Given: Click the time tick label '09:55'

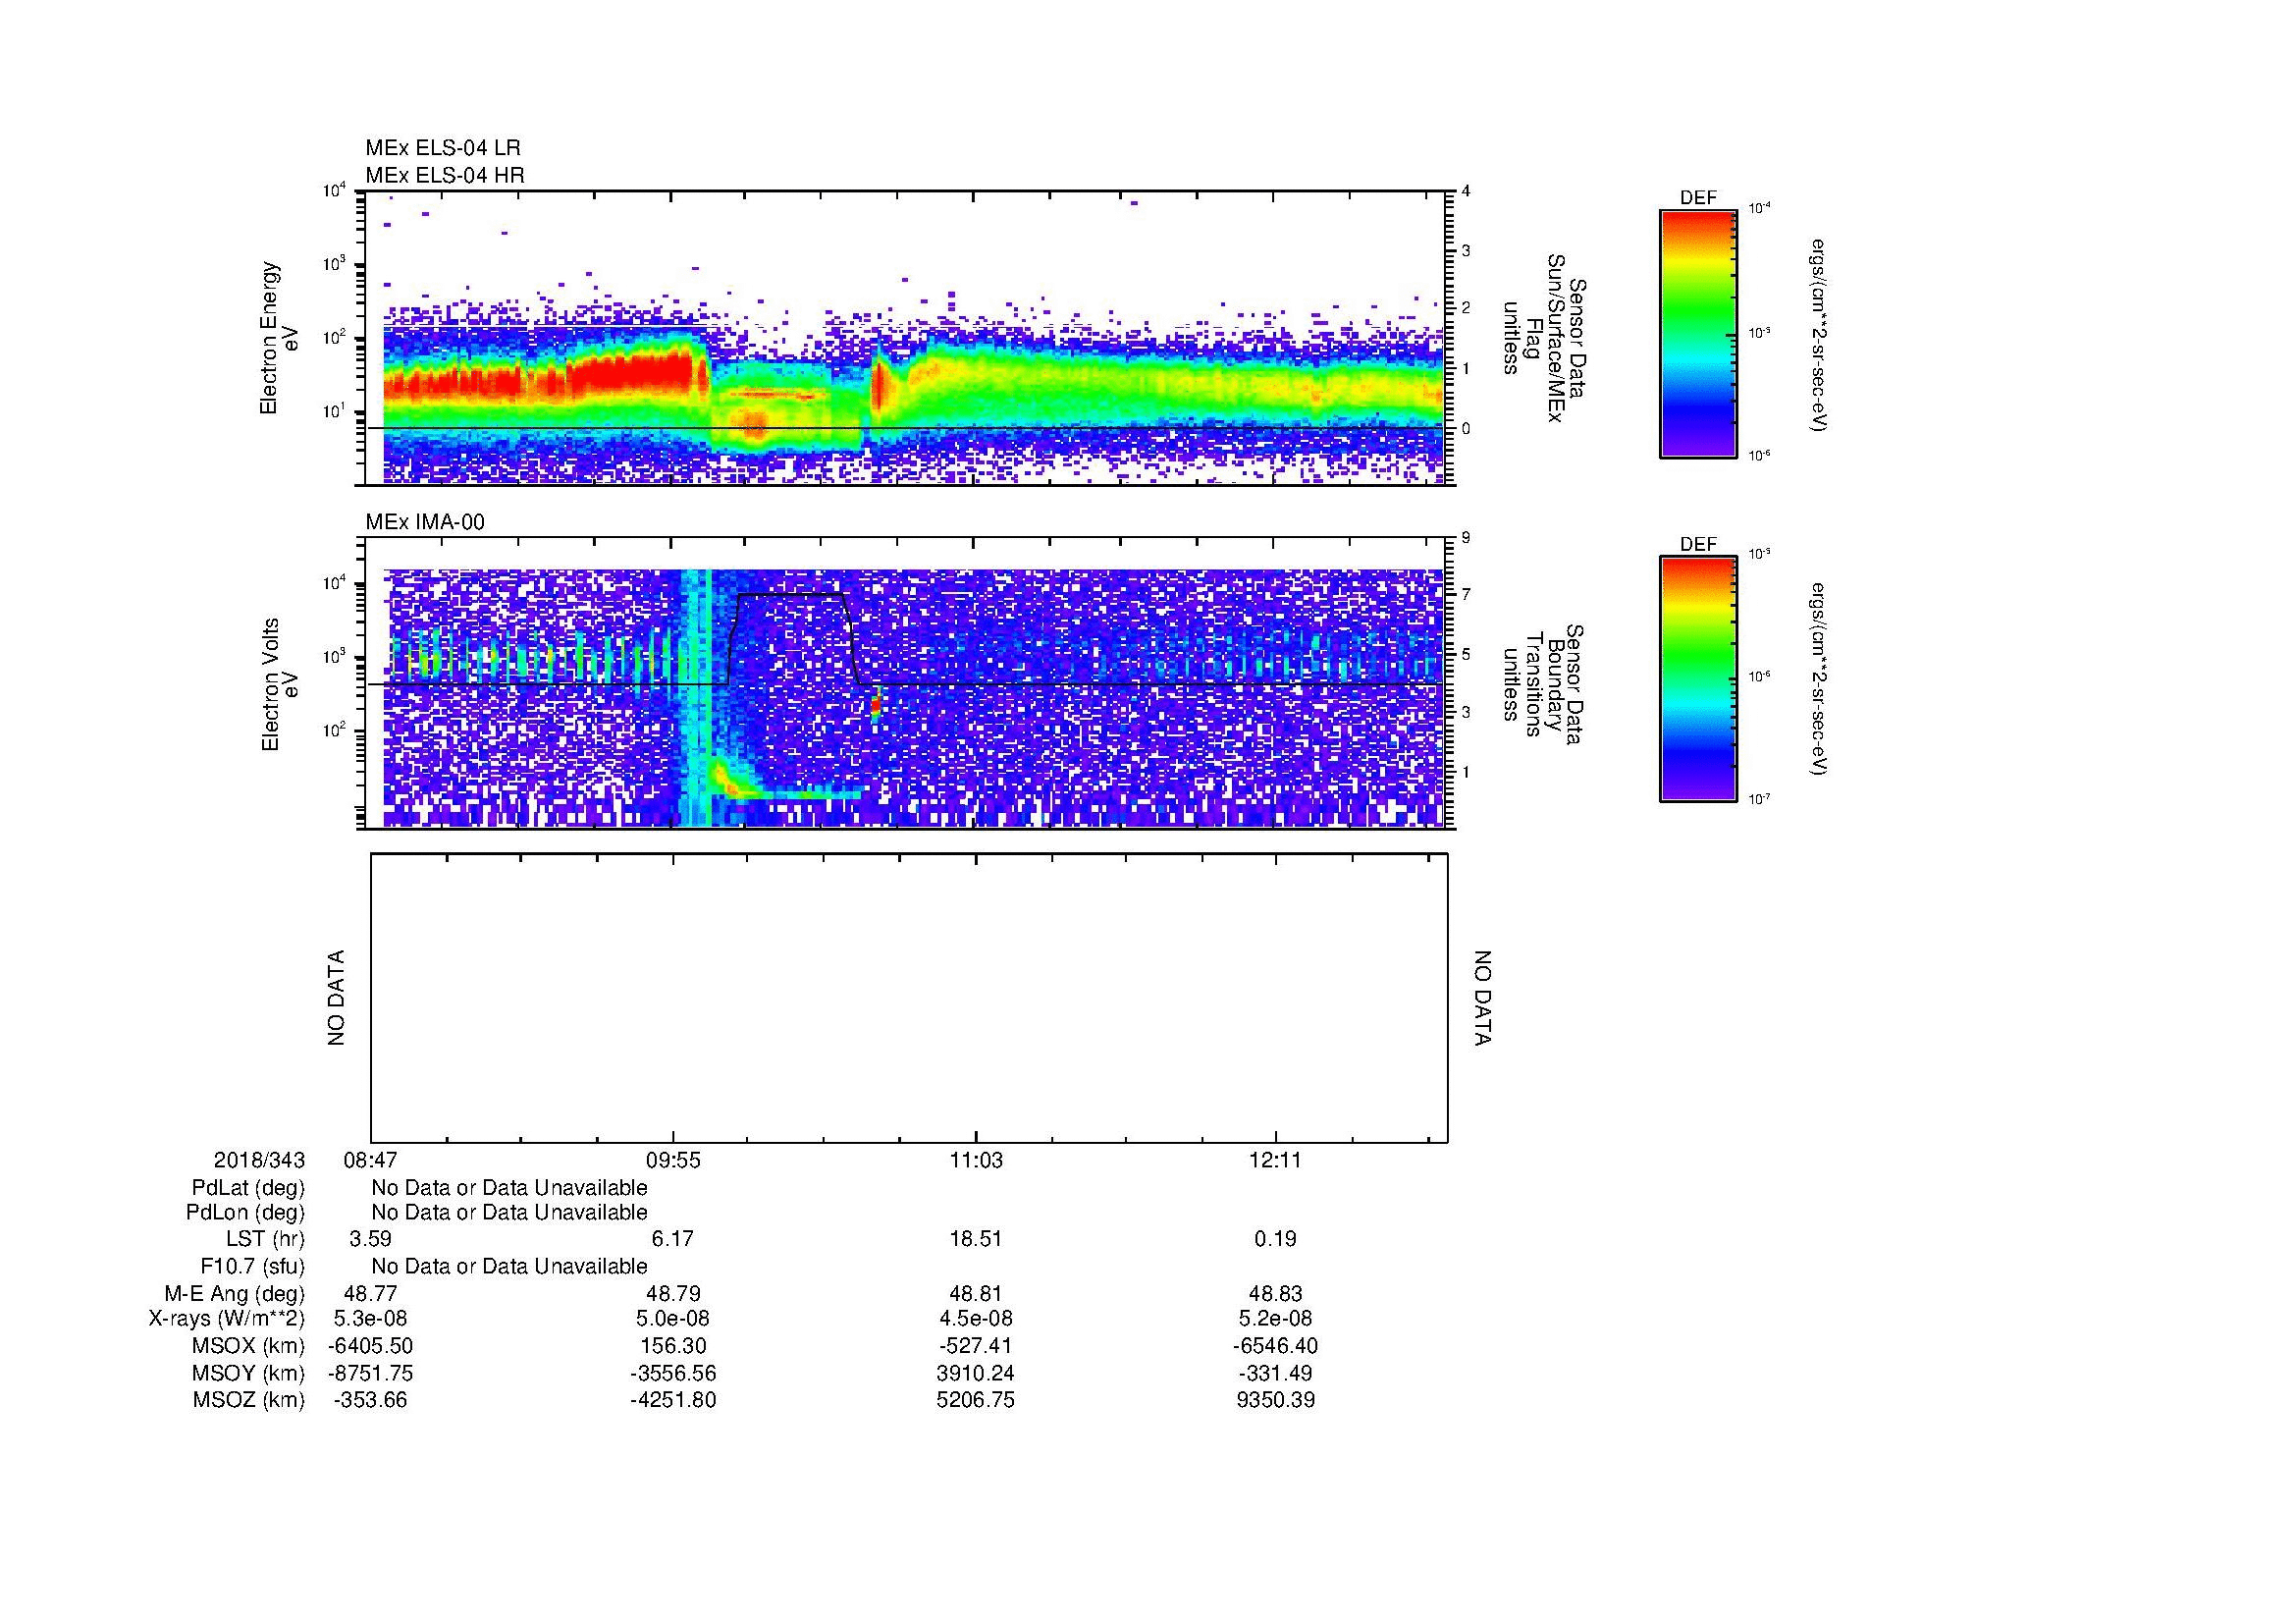Looking at the screenshot, I should tap(673, 1160).
